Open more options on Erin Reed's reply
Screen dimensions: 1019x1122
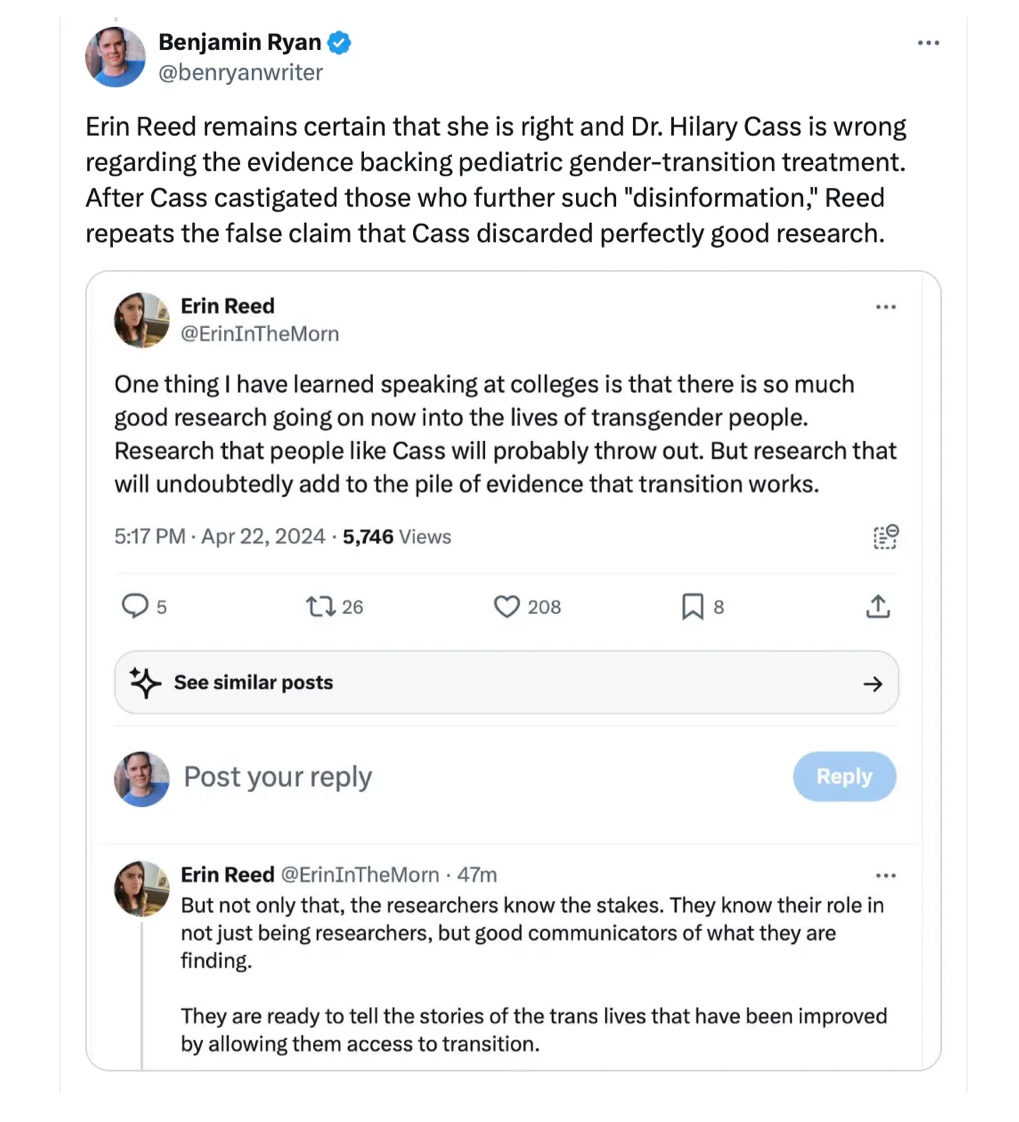coord(885,875)
